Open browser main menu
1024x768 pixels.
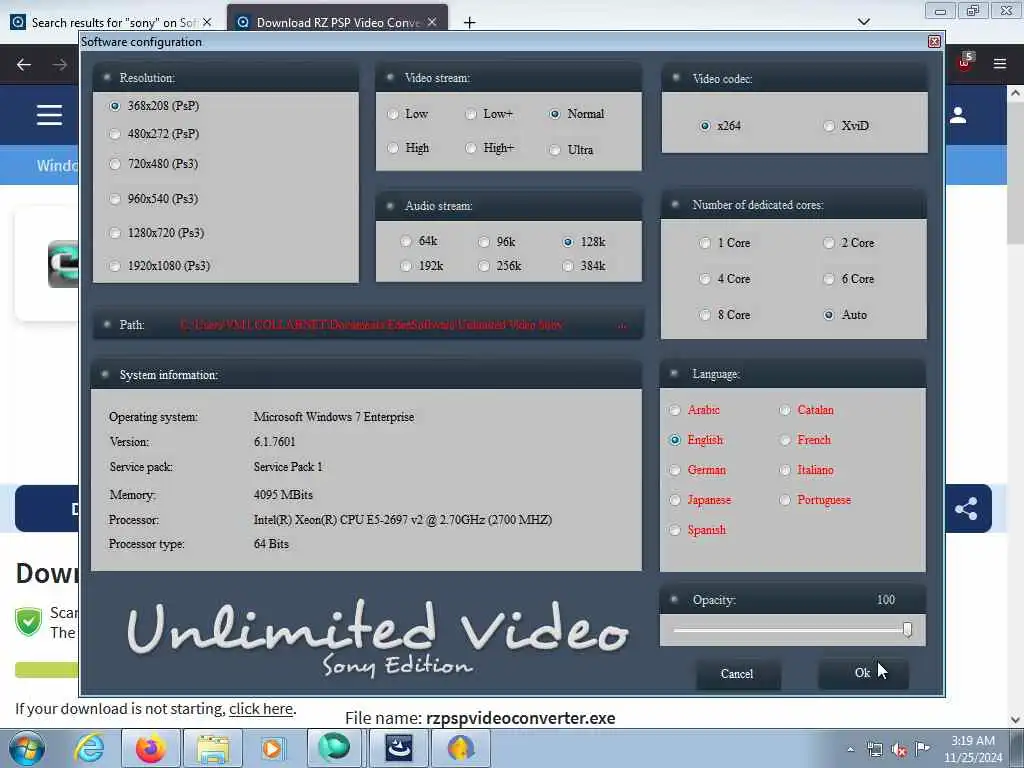(999, 64)
